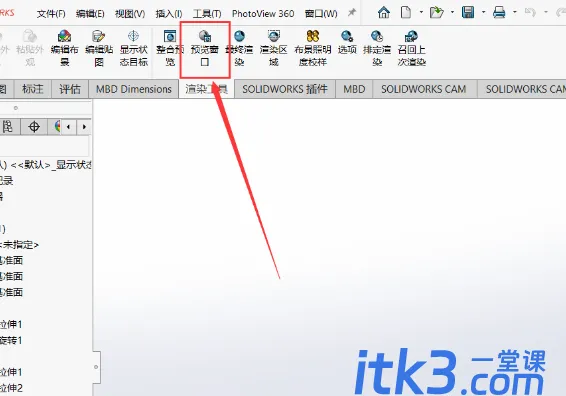
Task: Click the Open file folder icon
Action: [437, 13]
